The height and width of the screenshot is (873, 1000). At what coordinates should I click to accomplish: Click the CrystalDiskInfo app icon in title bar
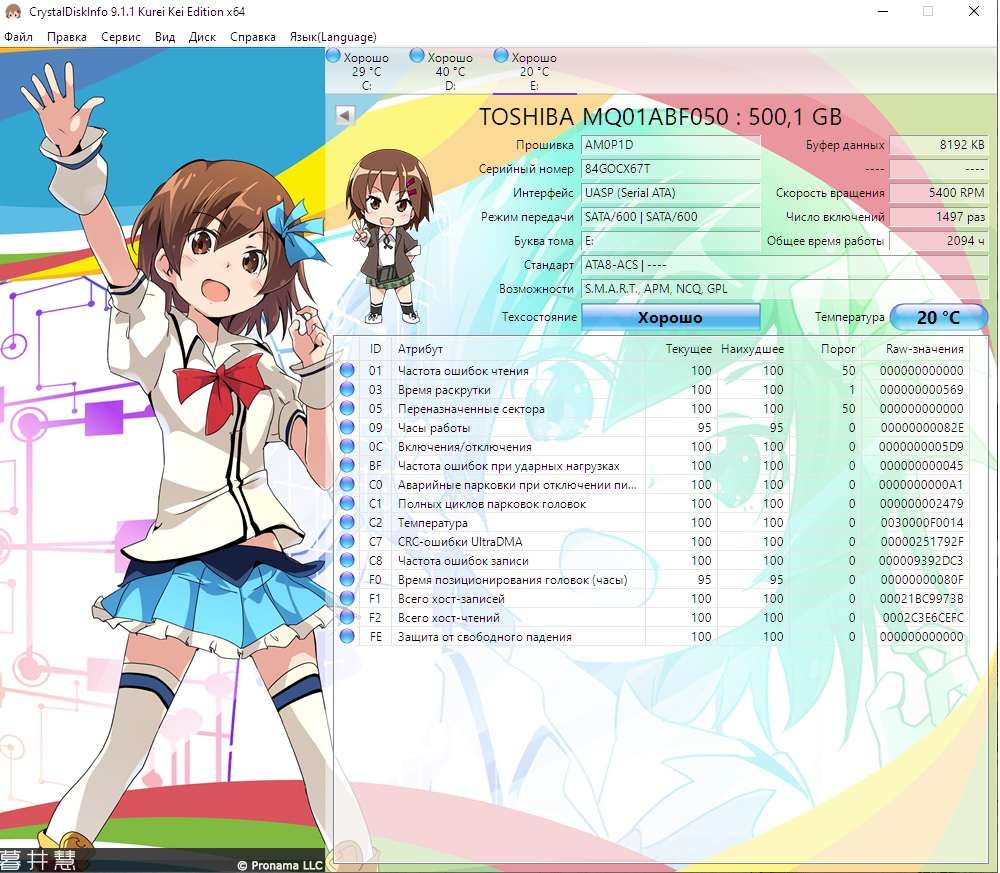13,11
